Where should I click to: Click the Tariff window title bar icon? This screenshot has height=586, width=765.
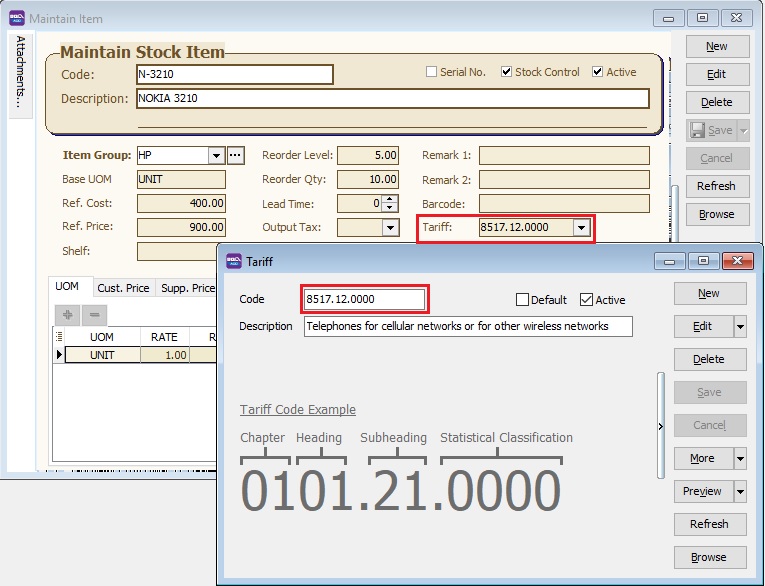click(233, 261)
